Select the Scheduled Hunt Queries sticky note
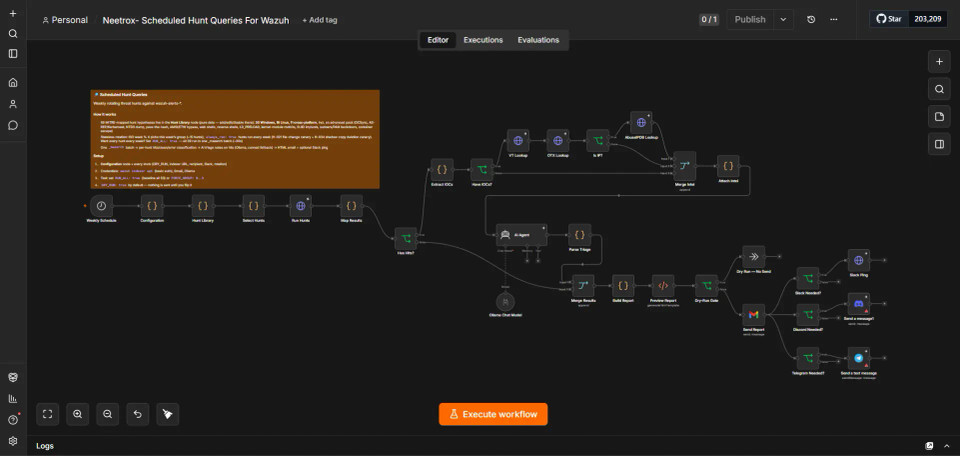Viewport: 960px width, 456px height. [235, 139]
